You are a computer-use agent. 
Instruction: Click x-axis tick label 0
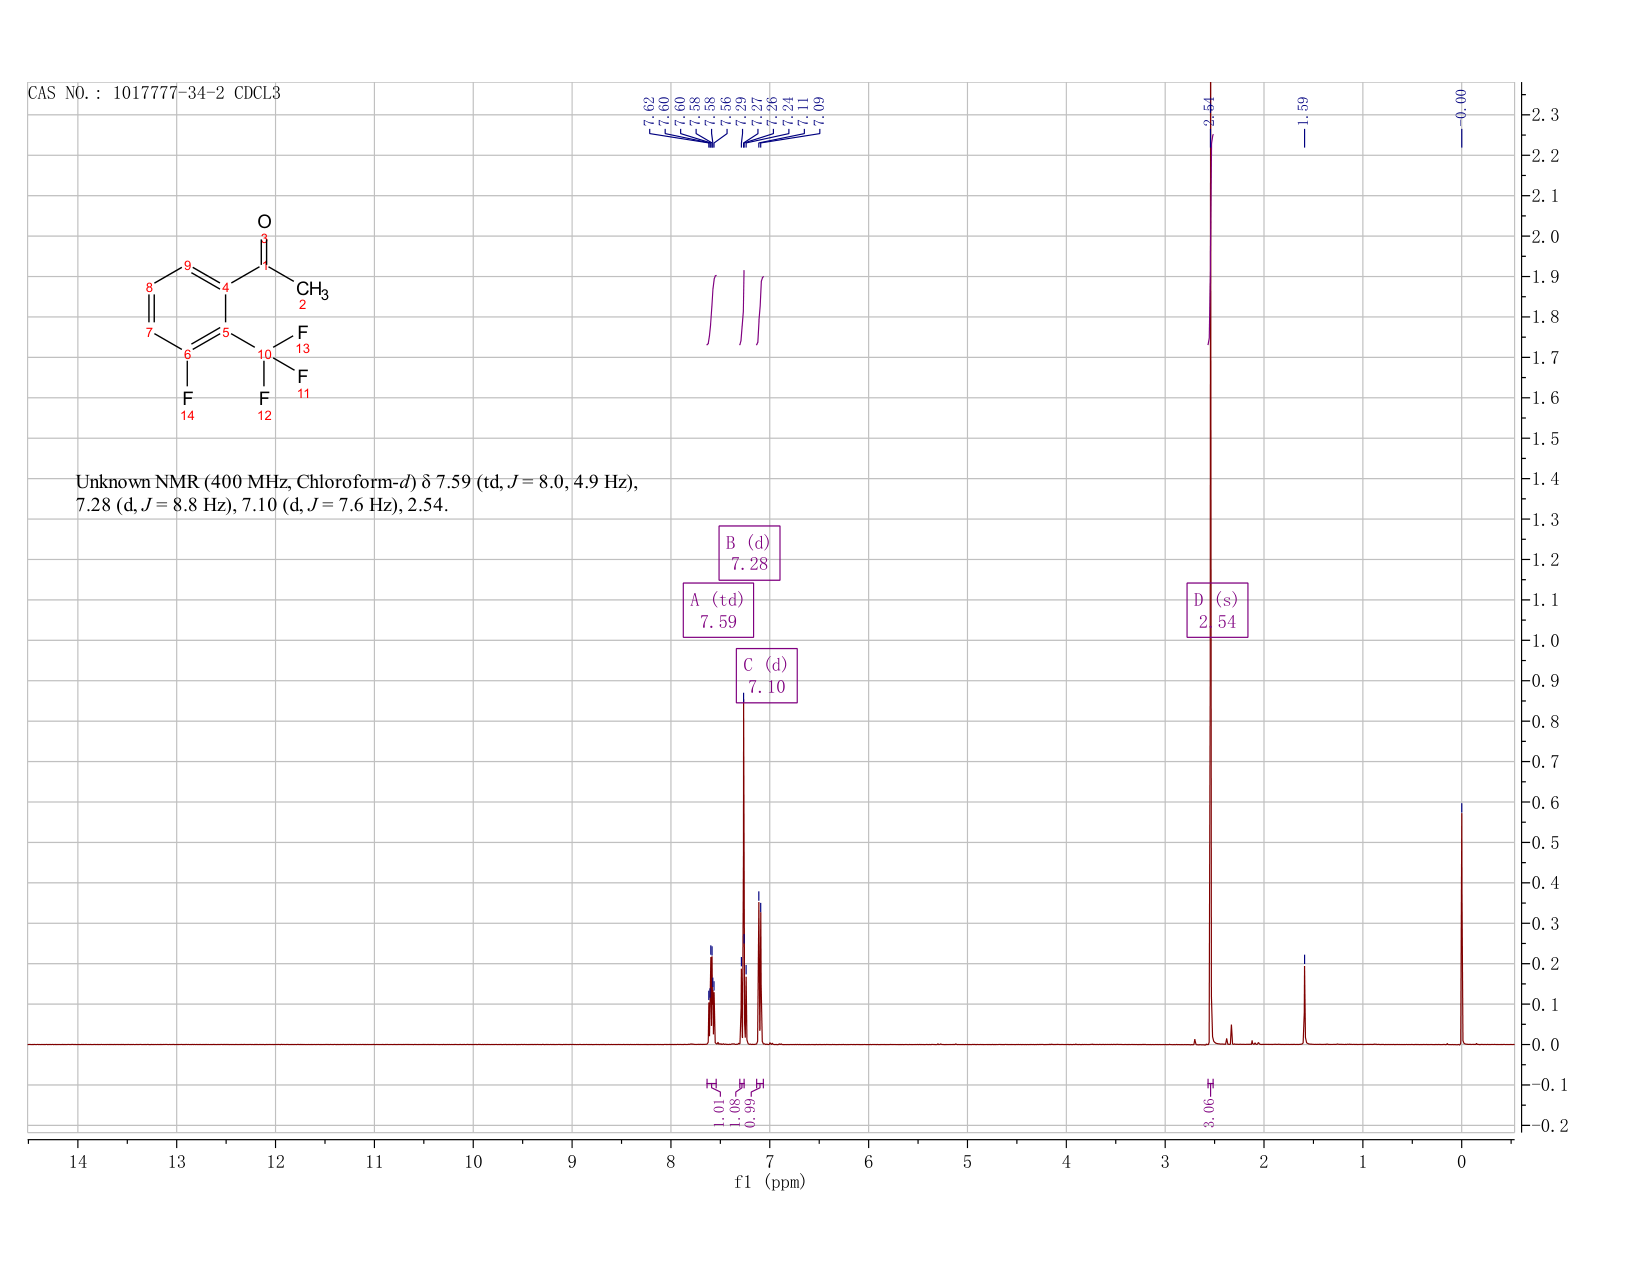(x=1461, y=1161)
